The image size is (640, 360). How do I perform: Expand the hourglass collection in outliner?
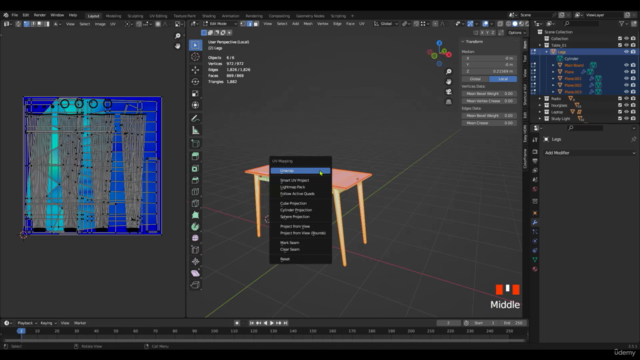[540, 105]
